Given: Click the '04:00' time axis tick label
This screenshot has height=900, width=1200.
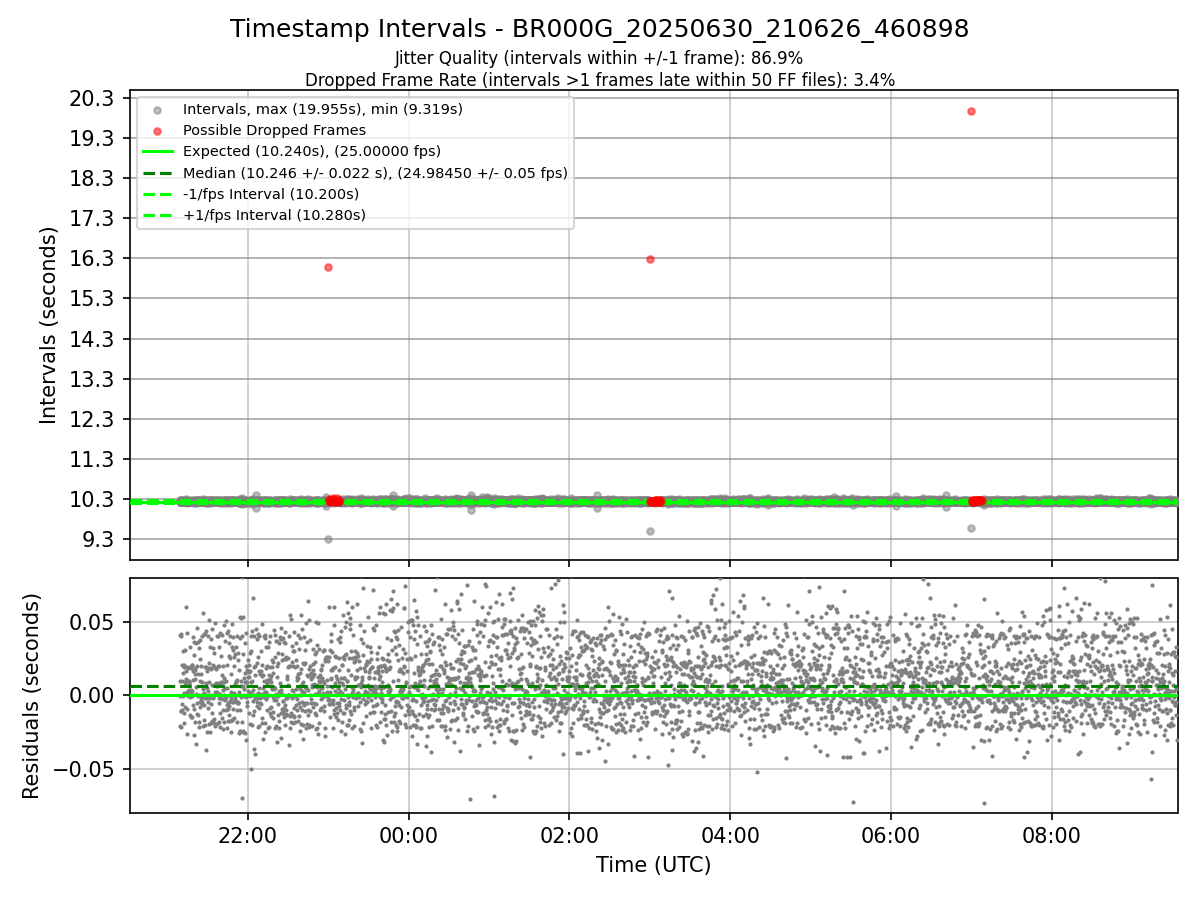Looking at the screenshot, I should [730, 834].
